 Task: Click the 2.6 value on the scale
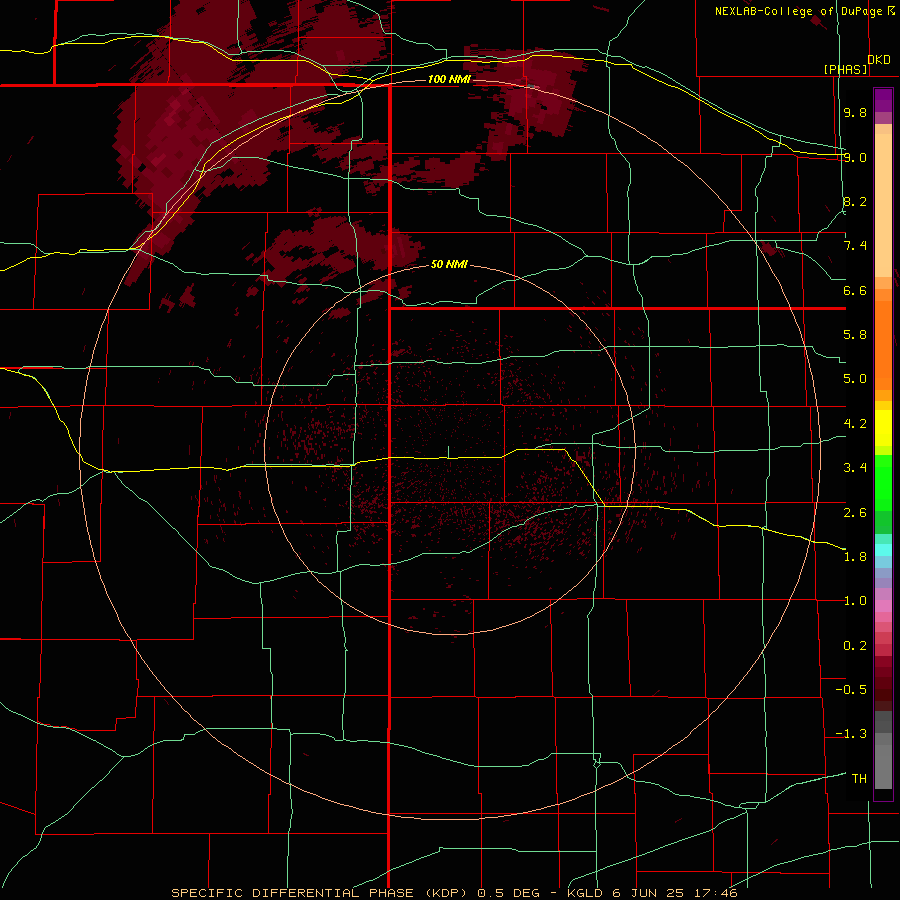coord(855,513)
